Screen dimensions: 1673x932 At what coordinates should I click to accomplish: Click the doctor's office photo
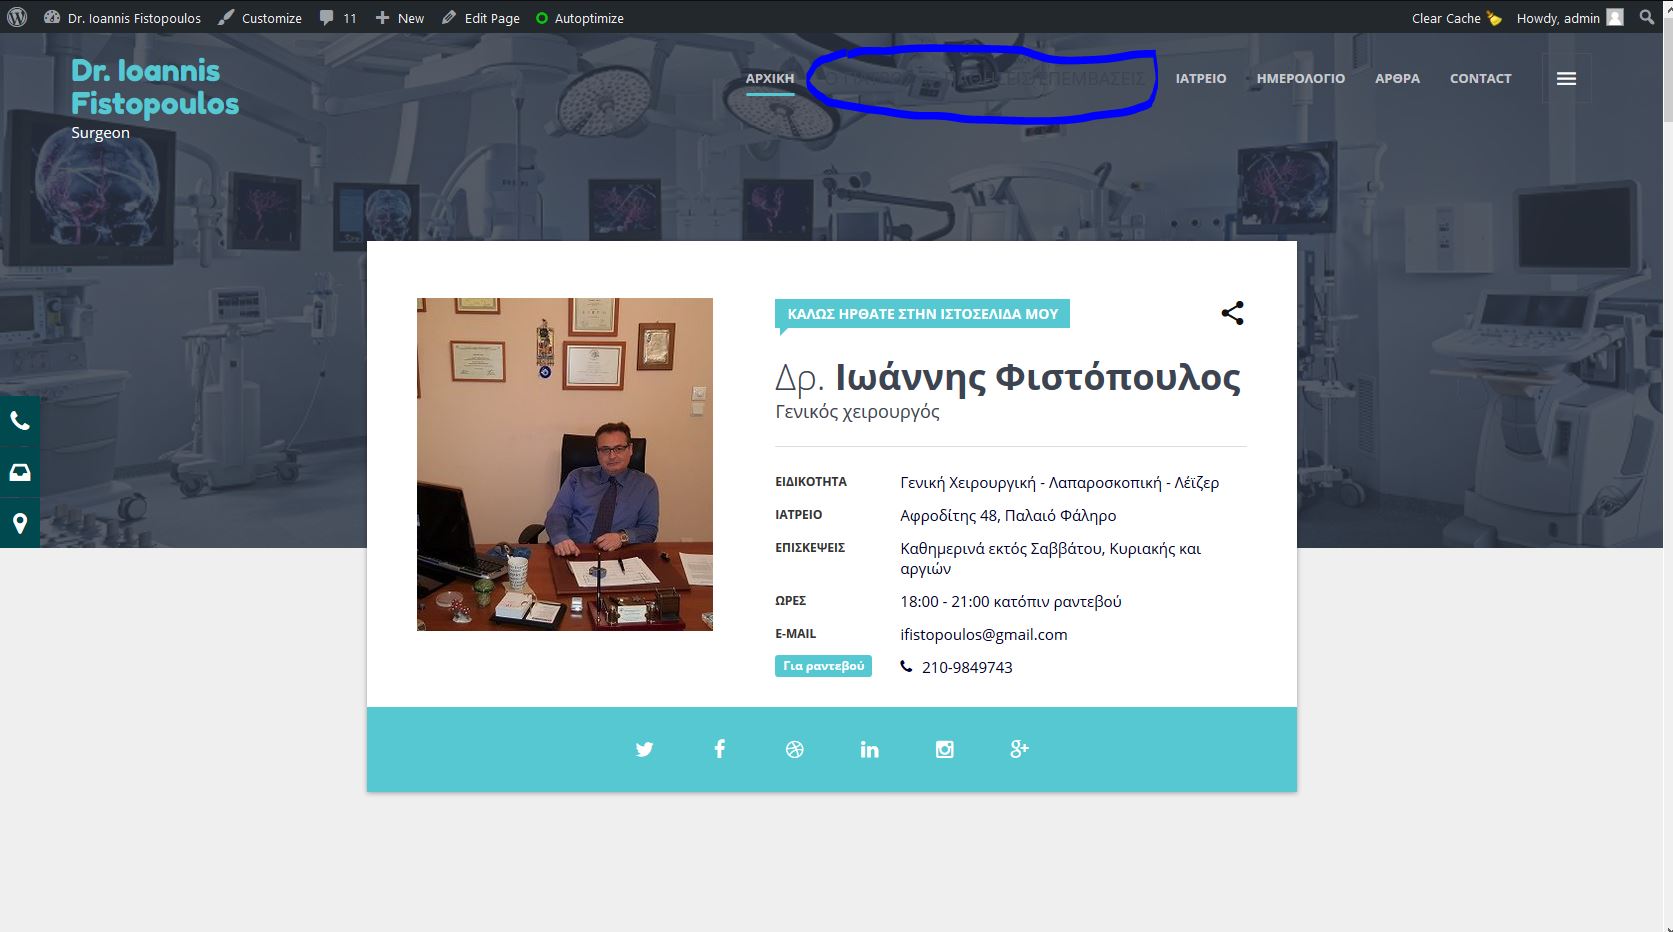564,464
